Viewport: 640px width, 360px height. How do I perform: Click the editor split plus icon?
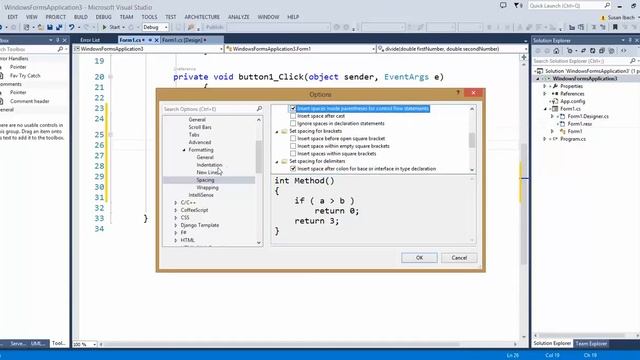(524, 58)
